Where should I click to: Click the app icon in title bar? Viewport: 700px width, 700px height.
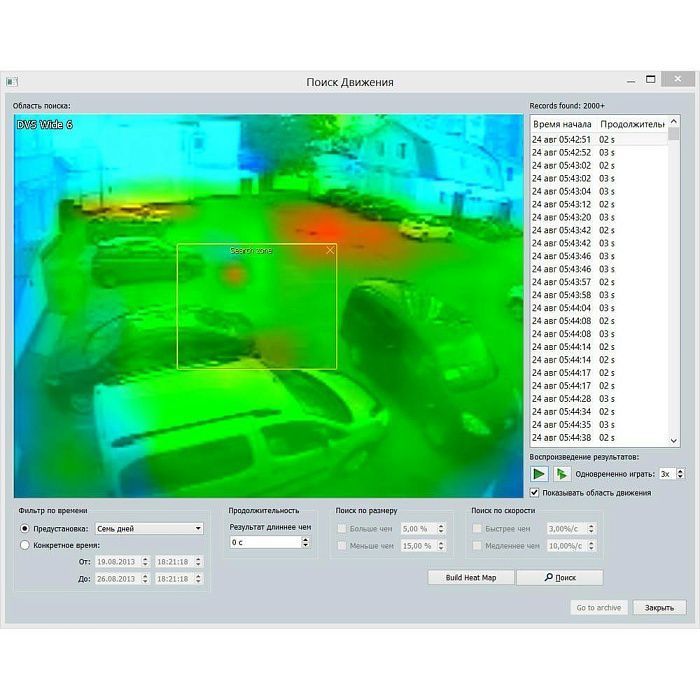pos(12,81)
